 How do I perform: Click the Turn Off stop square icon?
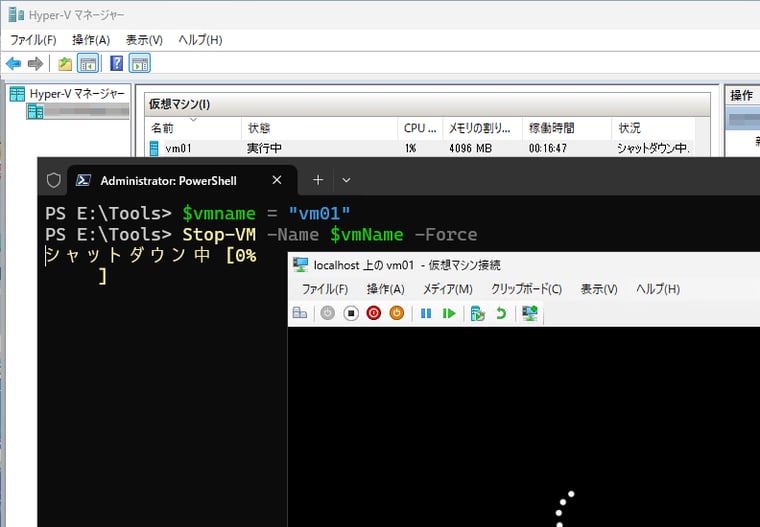pos(351,313)
